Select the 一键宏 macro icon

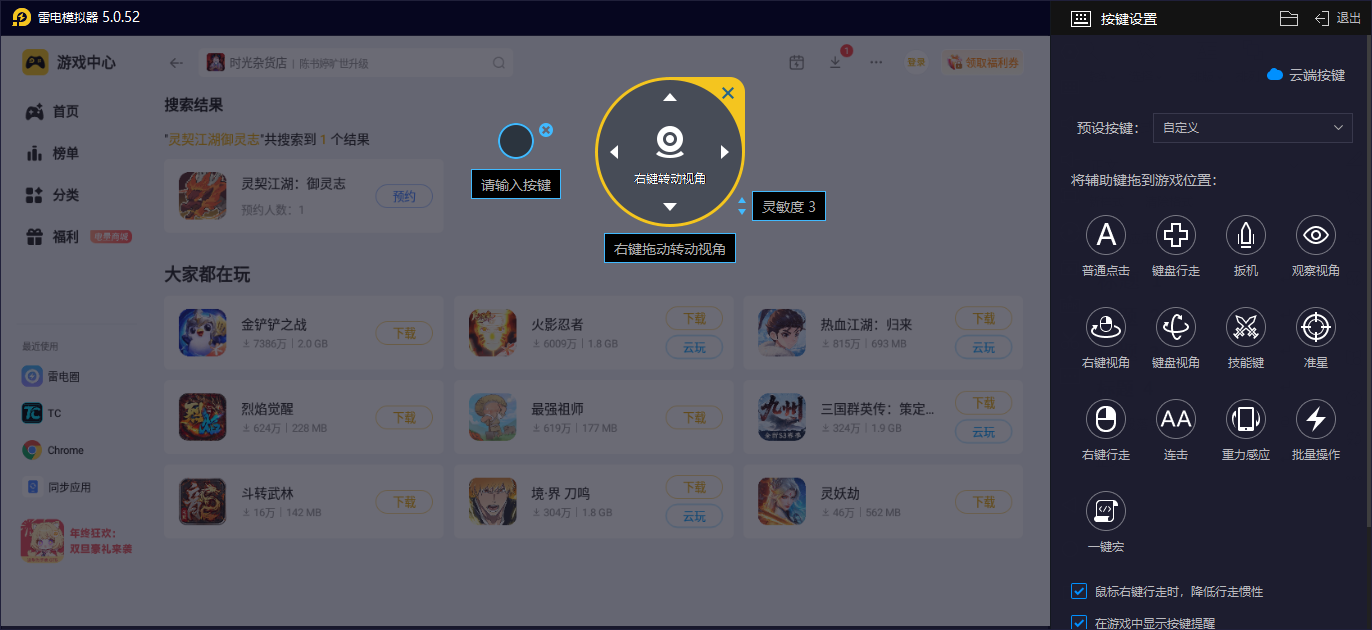click(x=1106, y=511)
